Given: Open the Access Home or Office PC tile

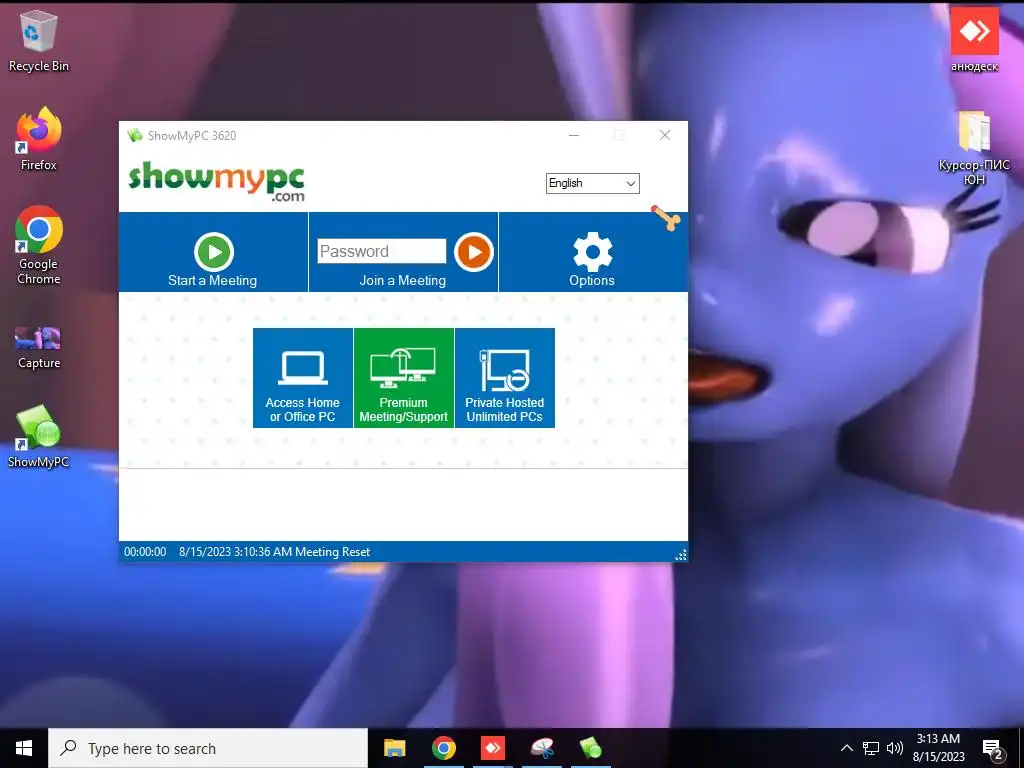Looking at the screenshot, I should [x=303, y=378].
